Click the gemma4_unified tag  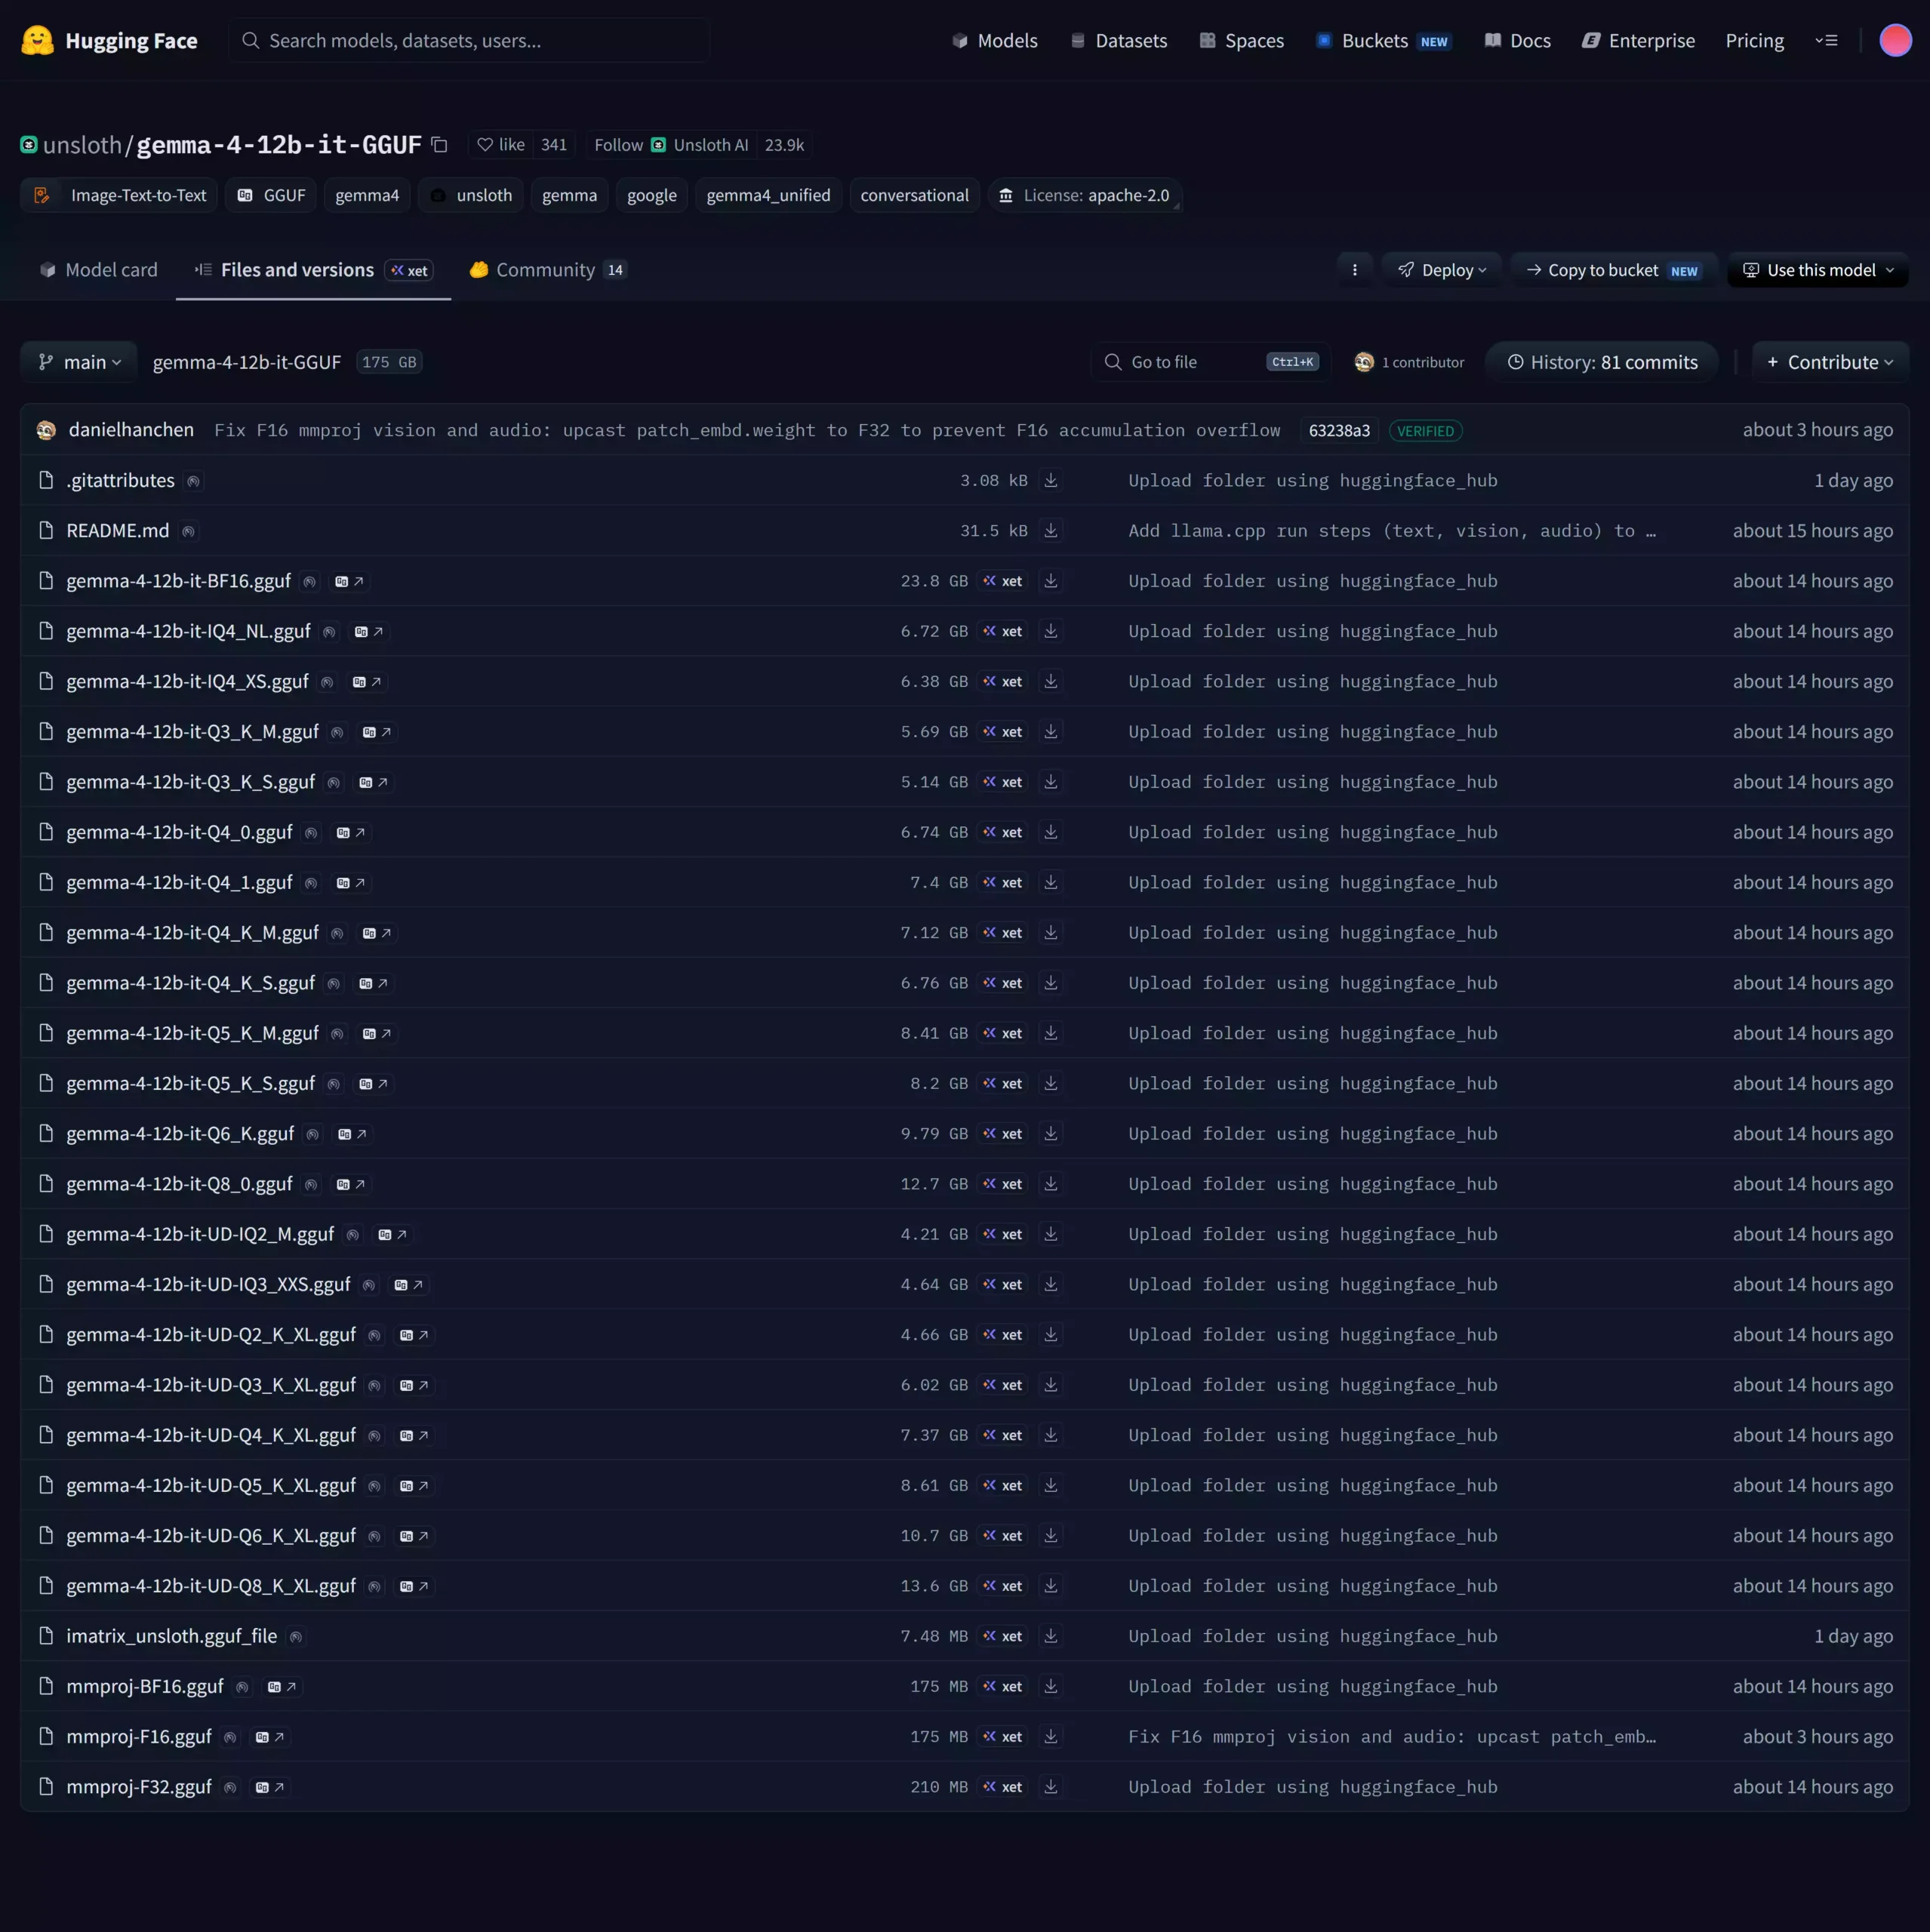coord(769,195)
